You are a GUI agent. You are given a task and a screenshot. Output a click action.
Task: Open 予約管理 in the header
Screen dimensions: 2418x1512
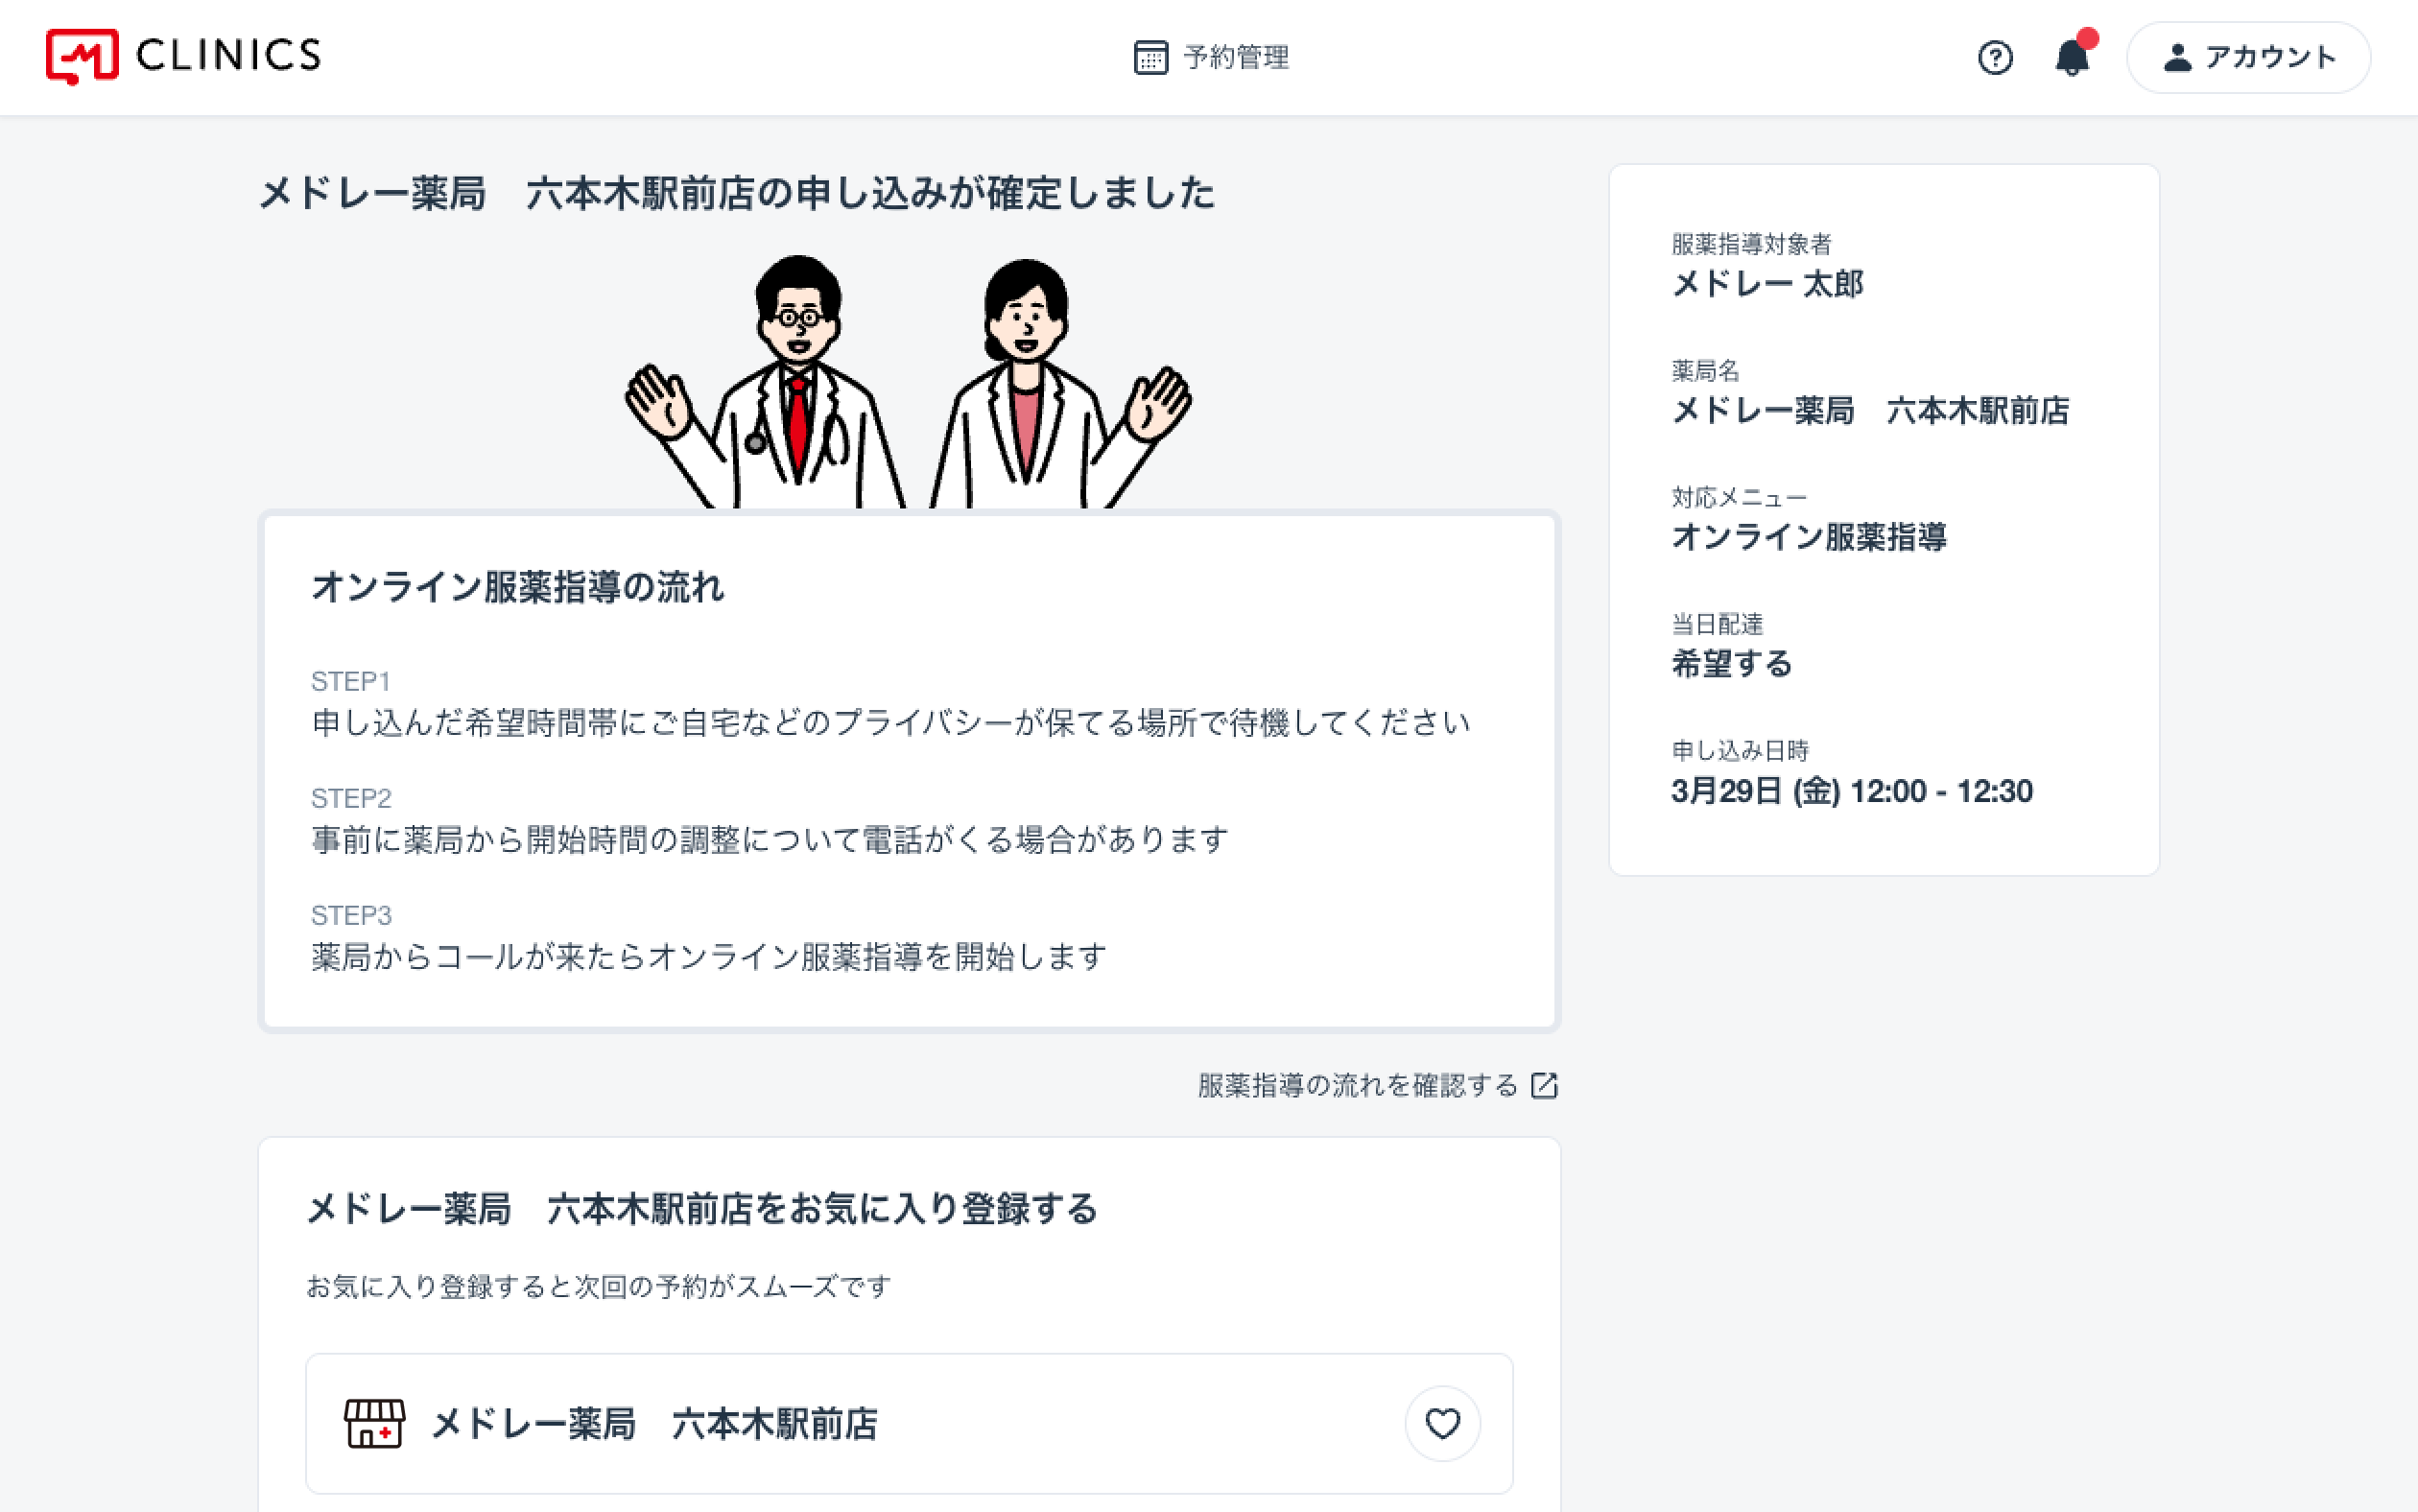click(x=1211, y=57)
